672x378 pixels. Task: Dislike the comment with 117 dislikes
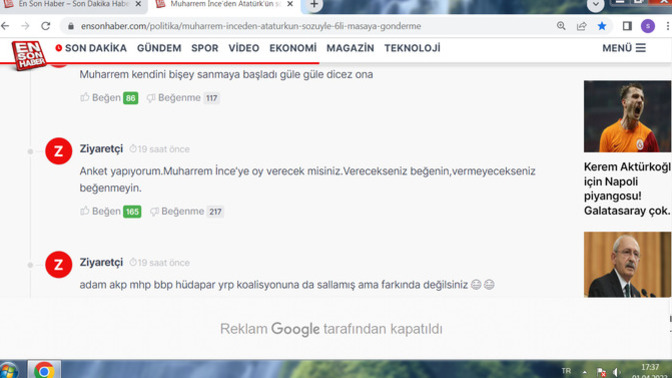point(183,98)
